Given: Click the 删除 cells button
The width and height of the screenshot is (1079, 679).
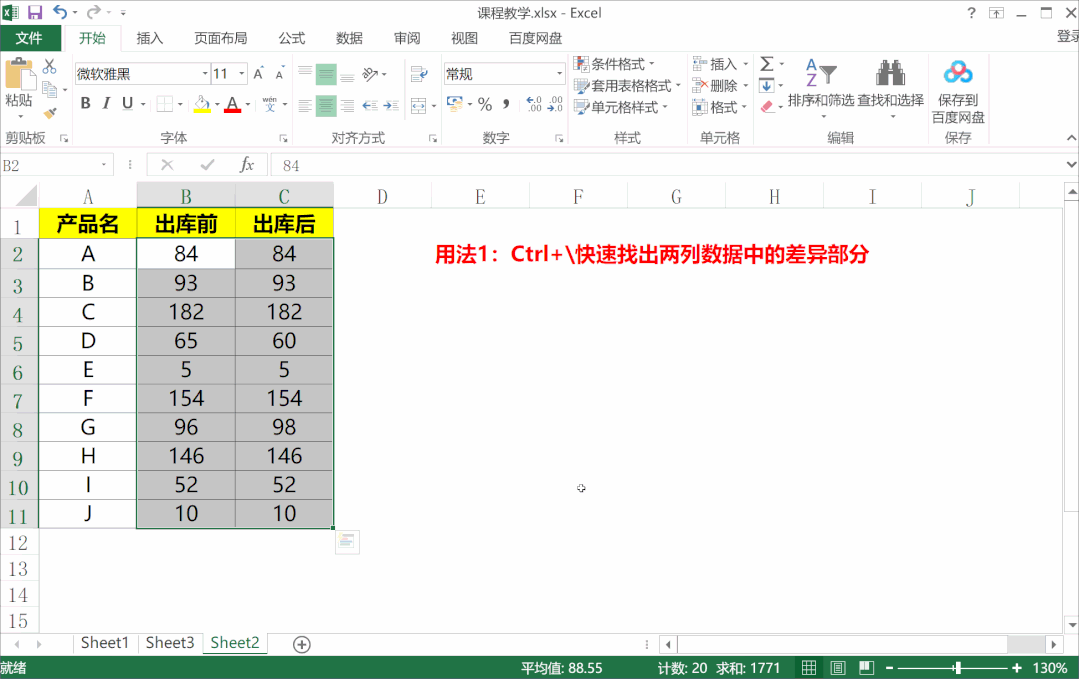Looking at the screenshot, I should 720,85.
